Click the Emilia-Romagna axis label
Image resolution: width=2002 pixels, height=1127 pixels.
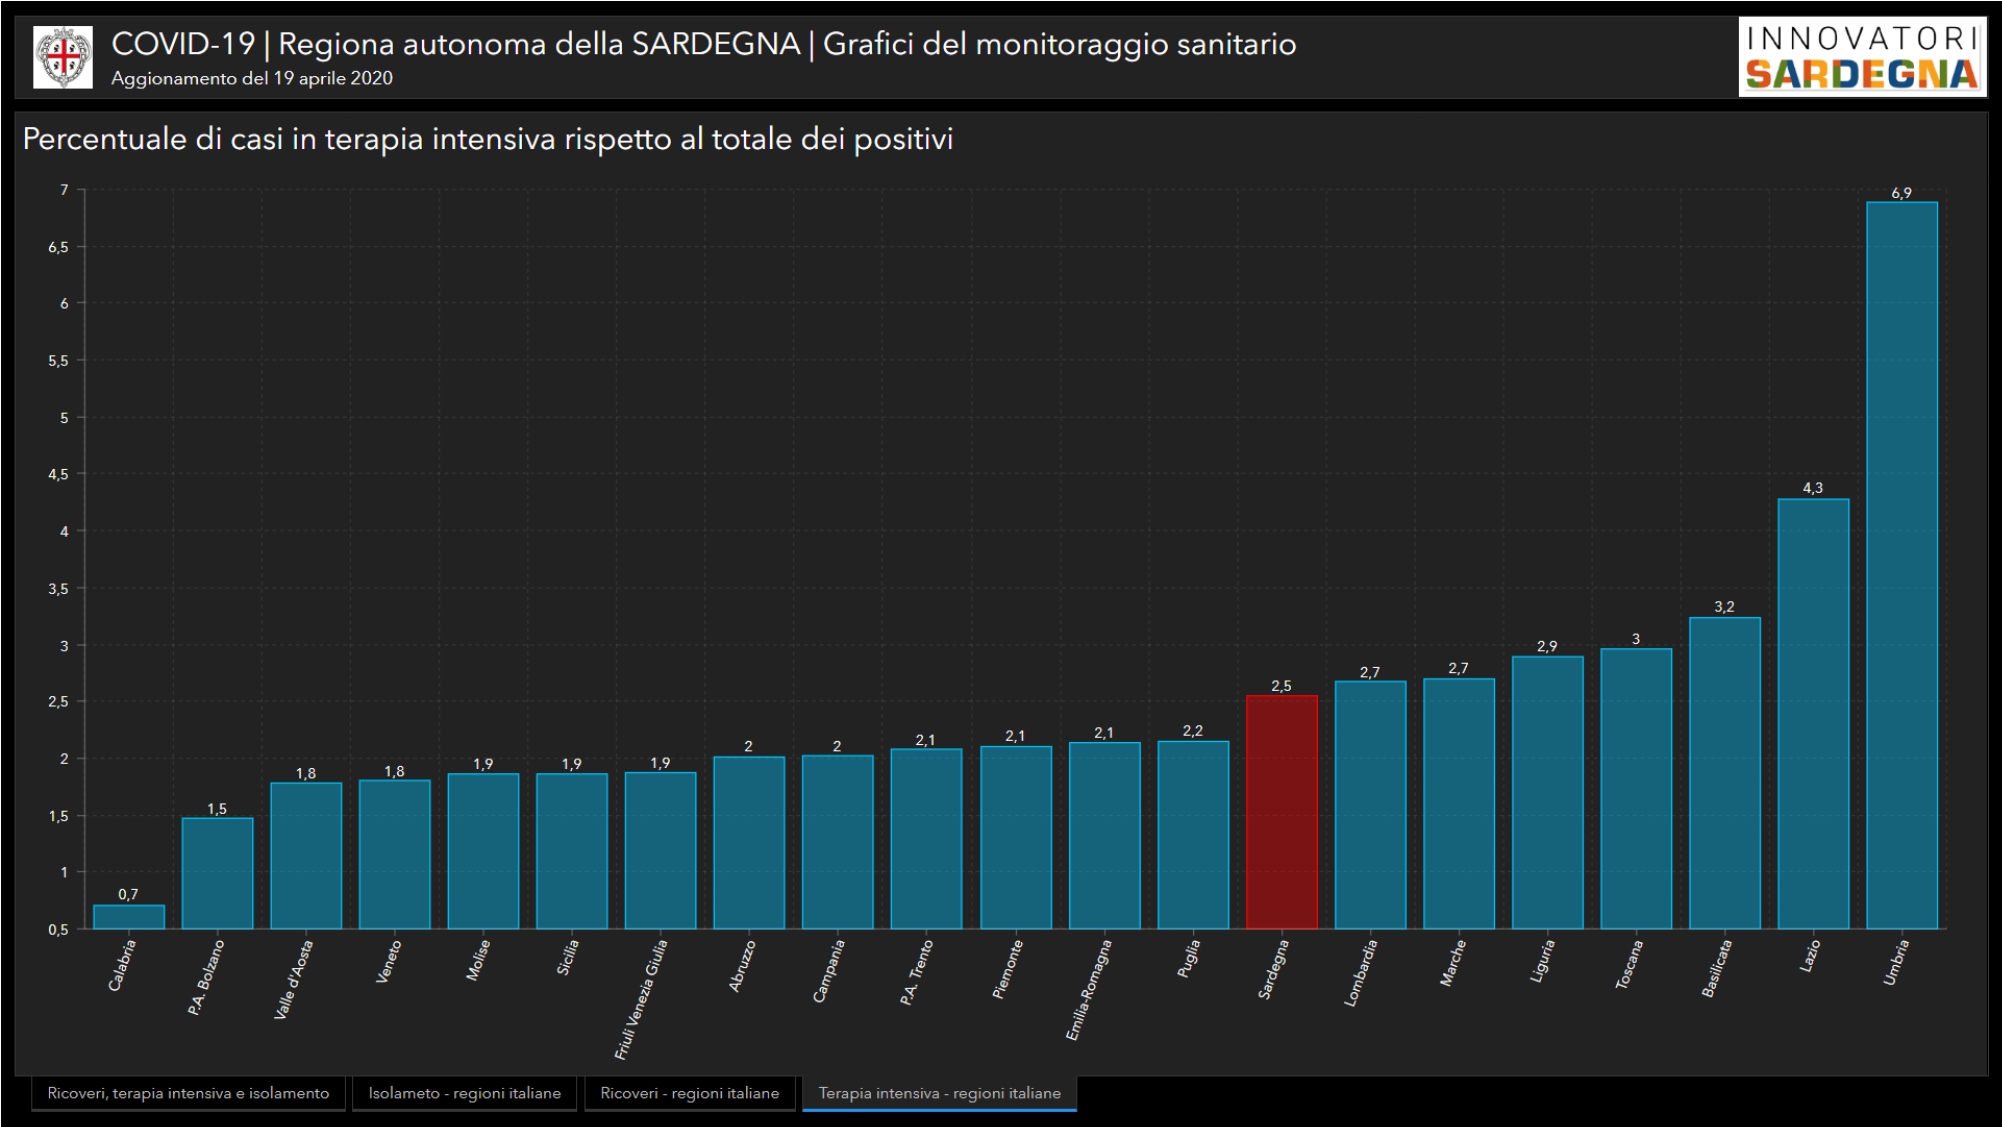point(1088,990)
